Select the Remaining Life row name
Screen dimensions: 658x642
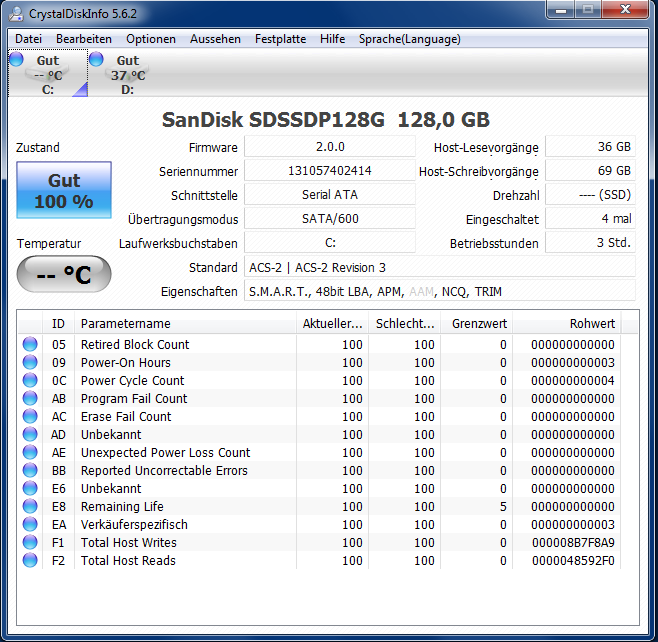(x=122, y=507)
